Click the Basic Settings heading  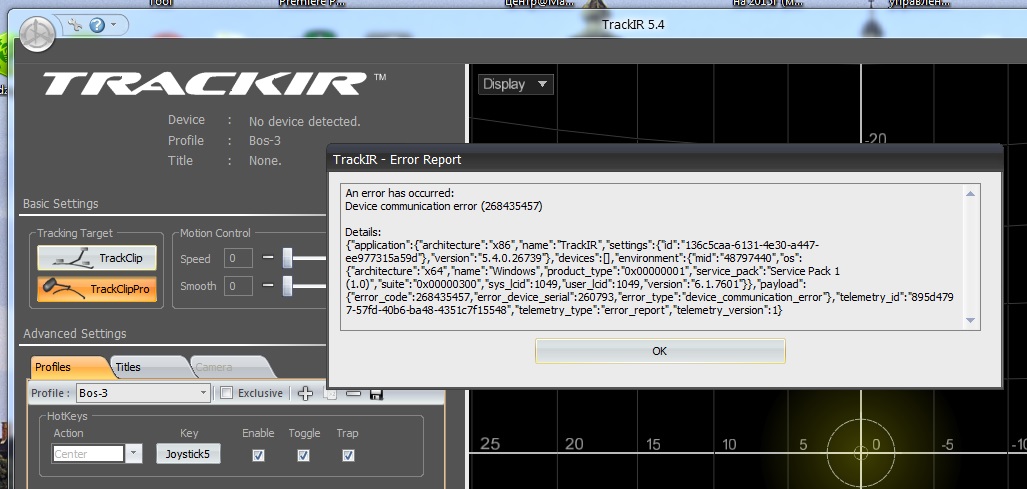click(x=60, y=204)
